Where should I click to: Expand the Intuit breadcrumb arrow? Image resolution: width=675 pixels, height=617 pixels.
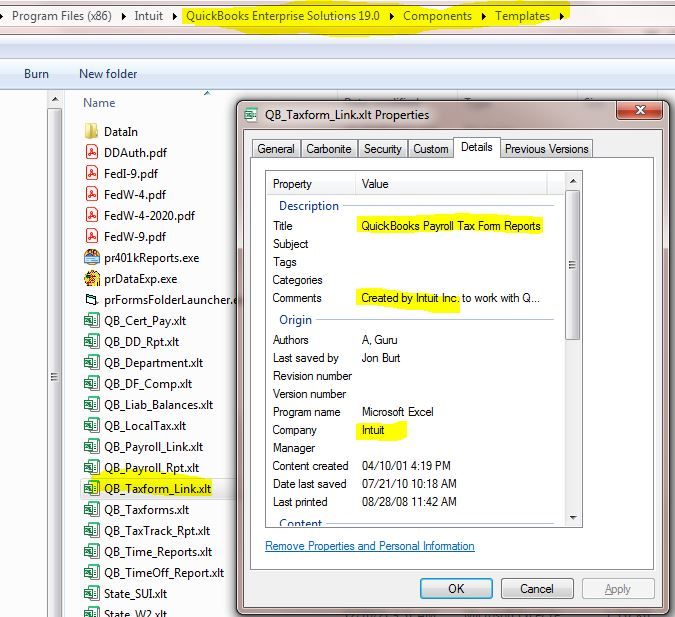pos(174,16)
